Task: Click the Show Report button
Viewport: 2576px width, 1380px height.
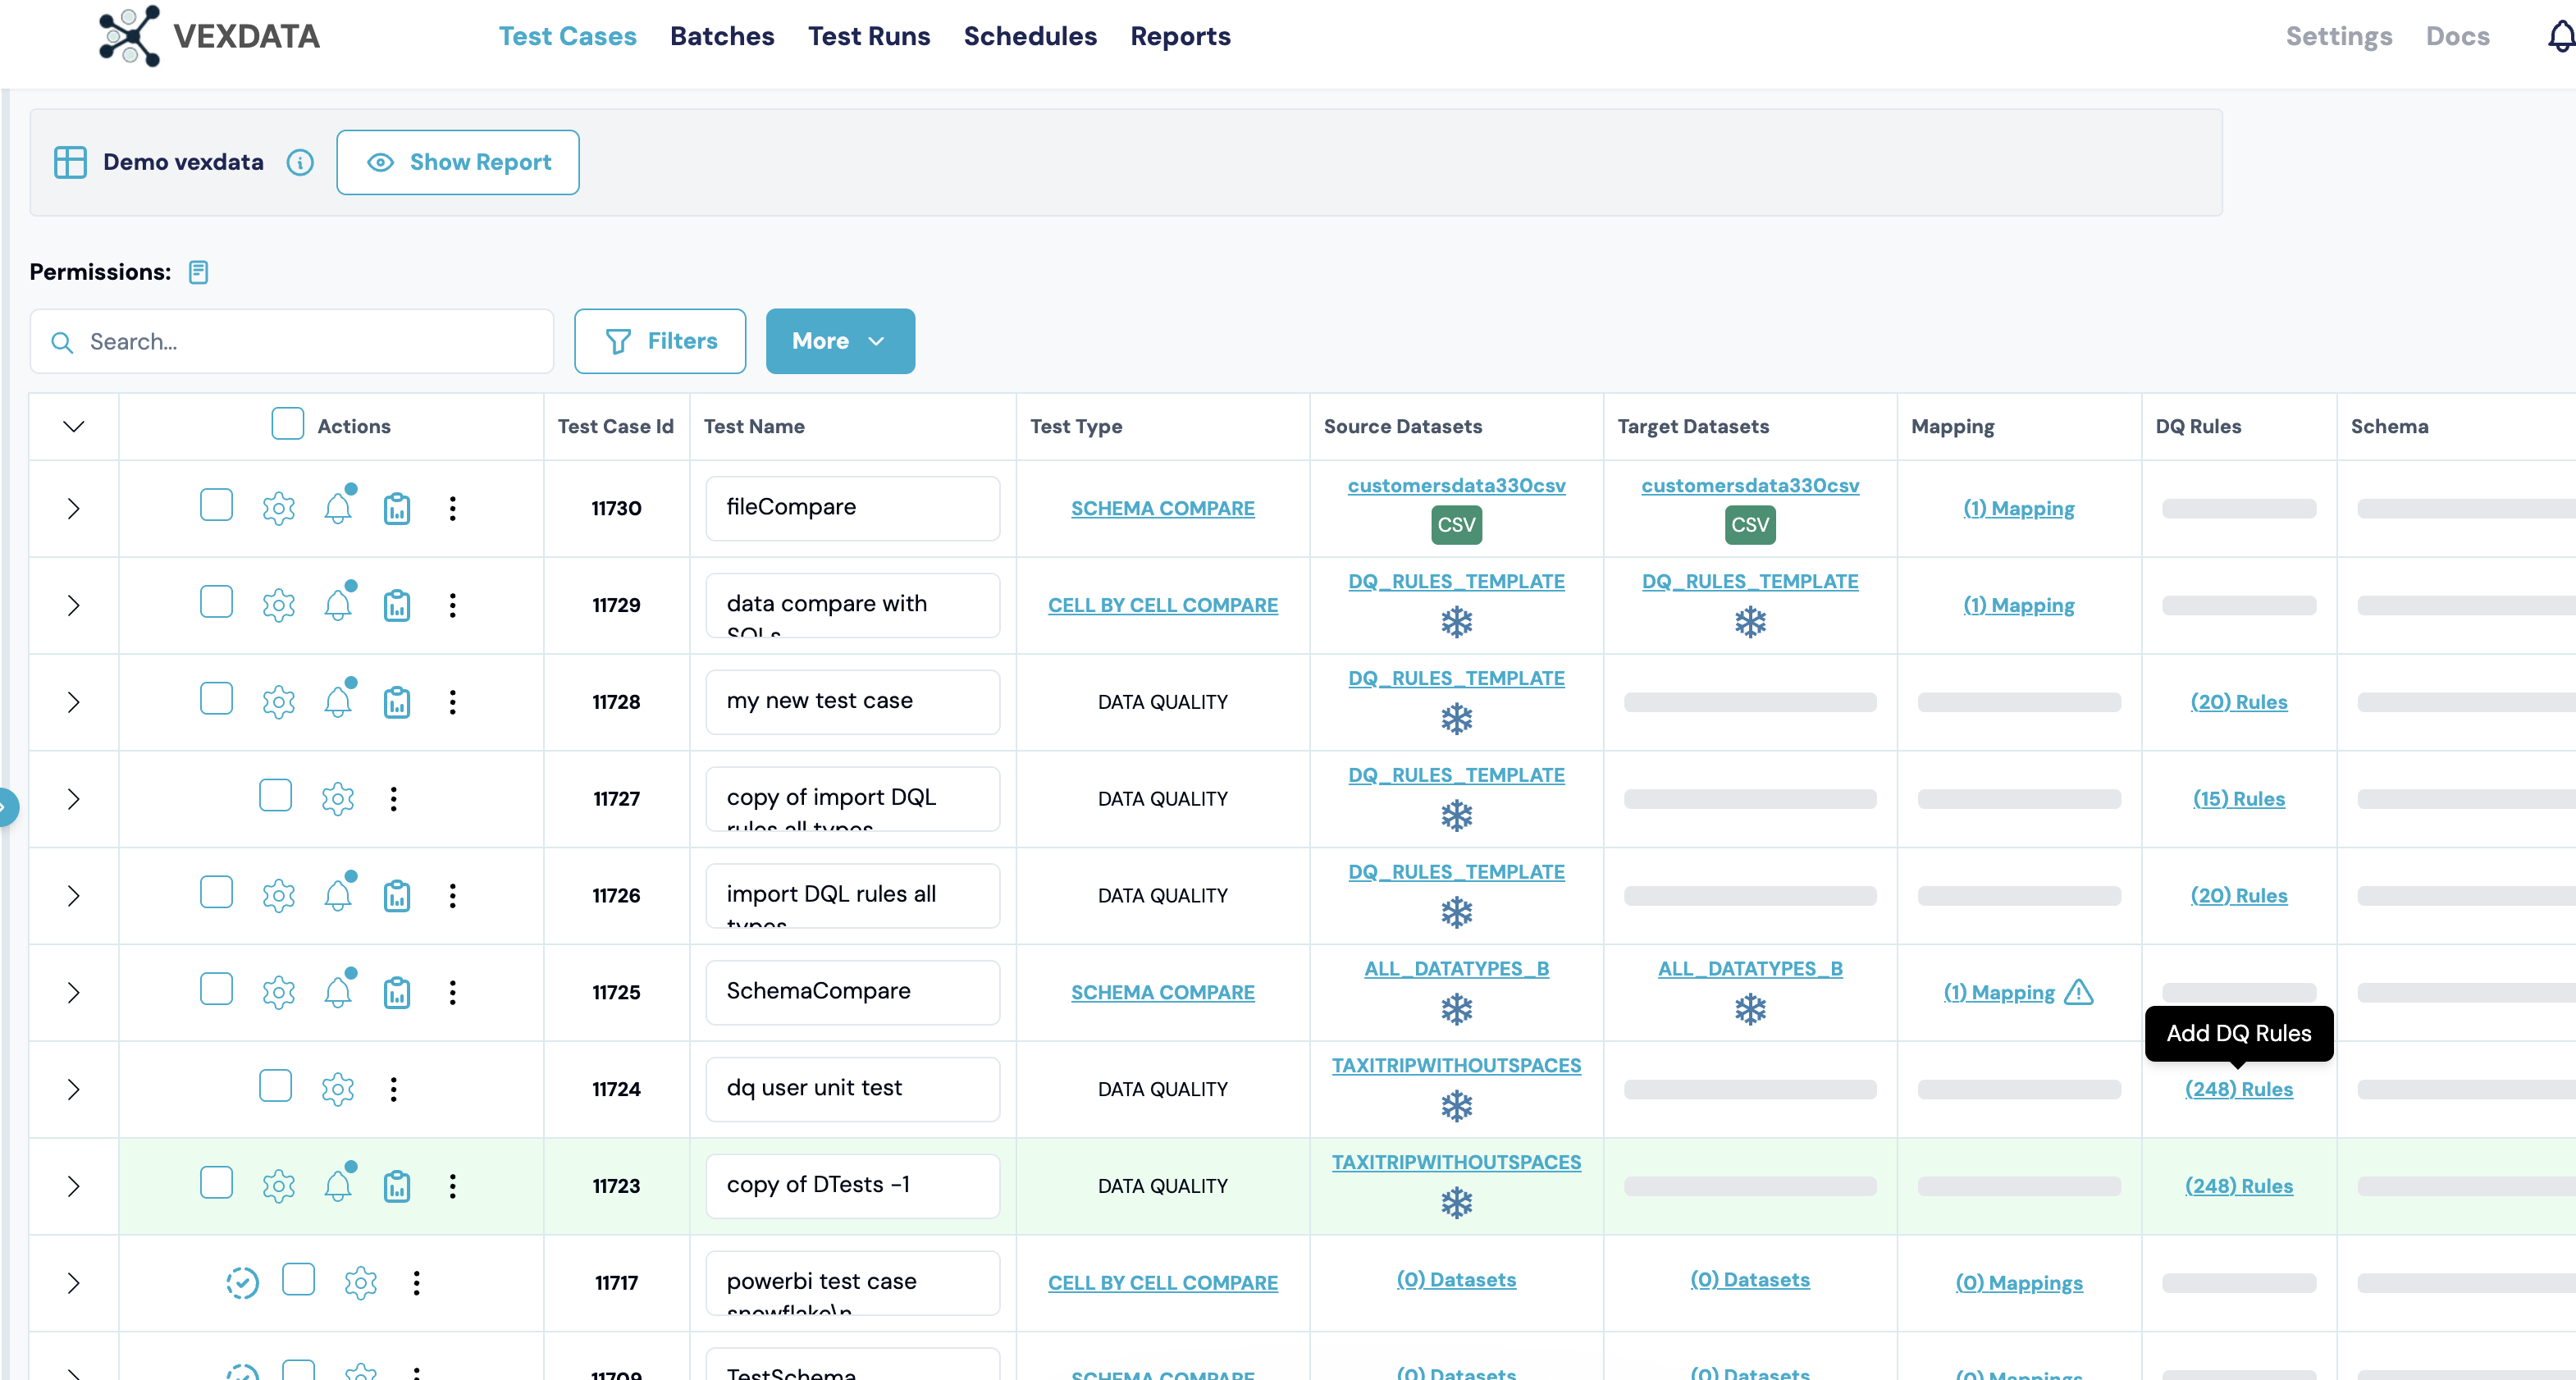Action: (x=458, y=162)
